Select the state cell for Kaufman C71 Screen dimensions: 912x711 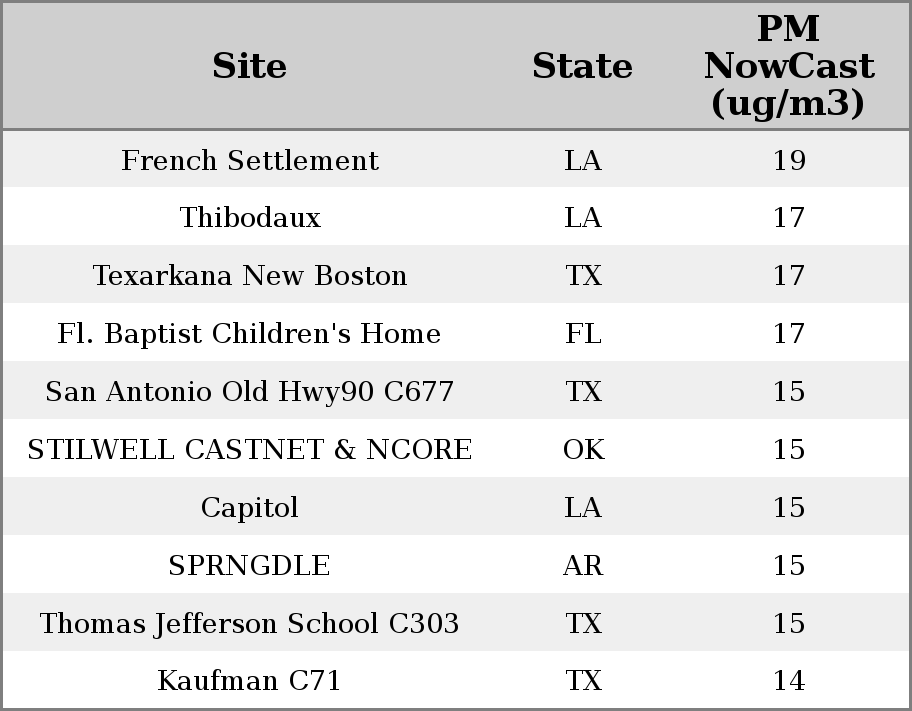click(583, 681)
